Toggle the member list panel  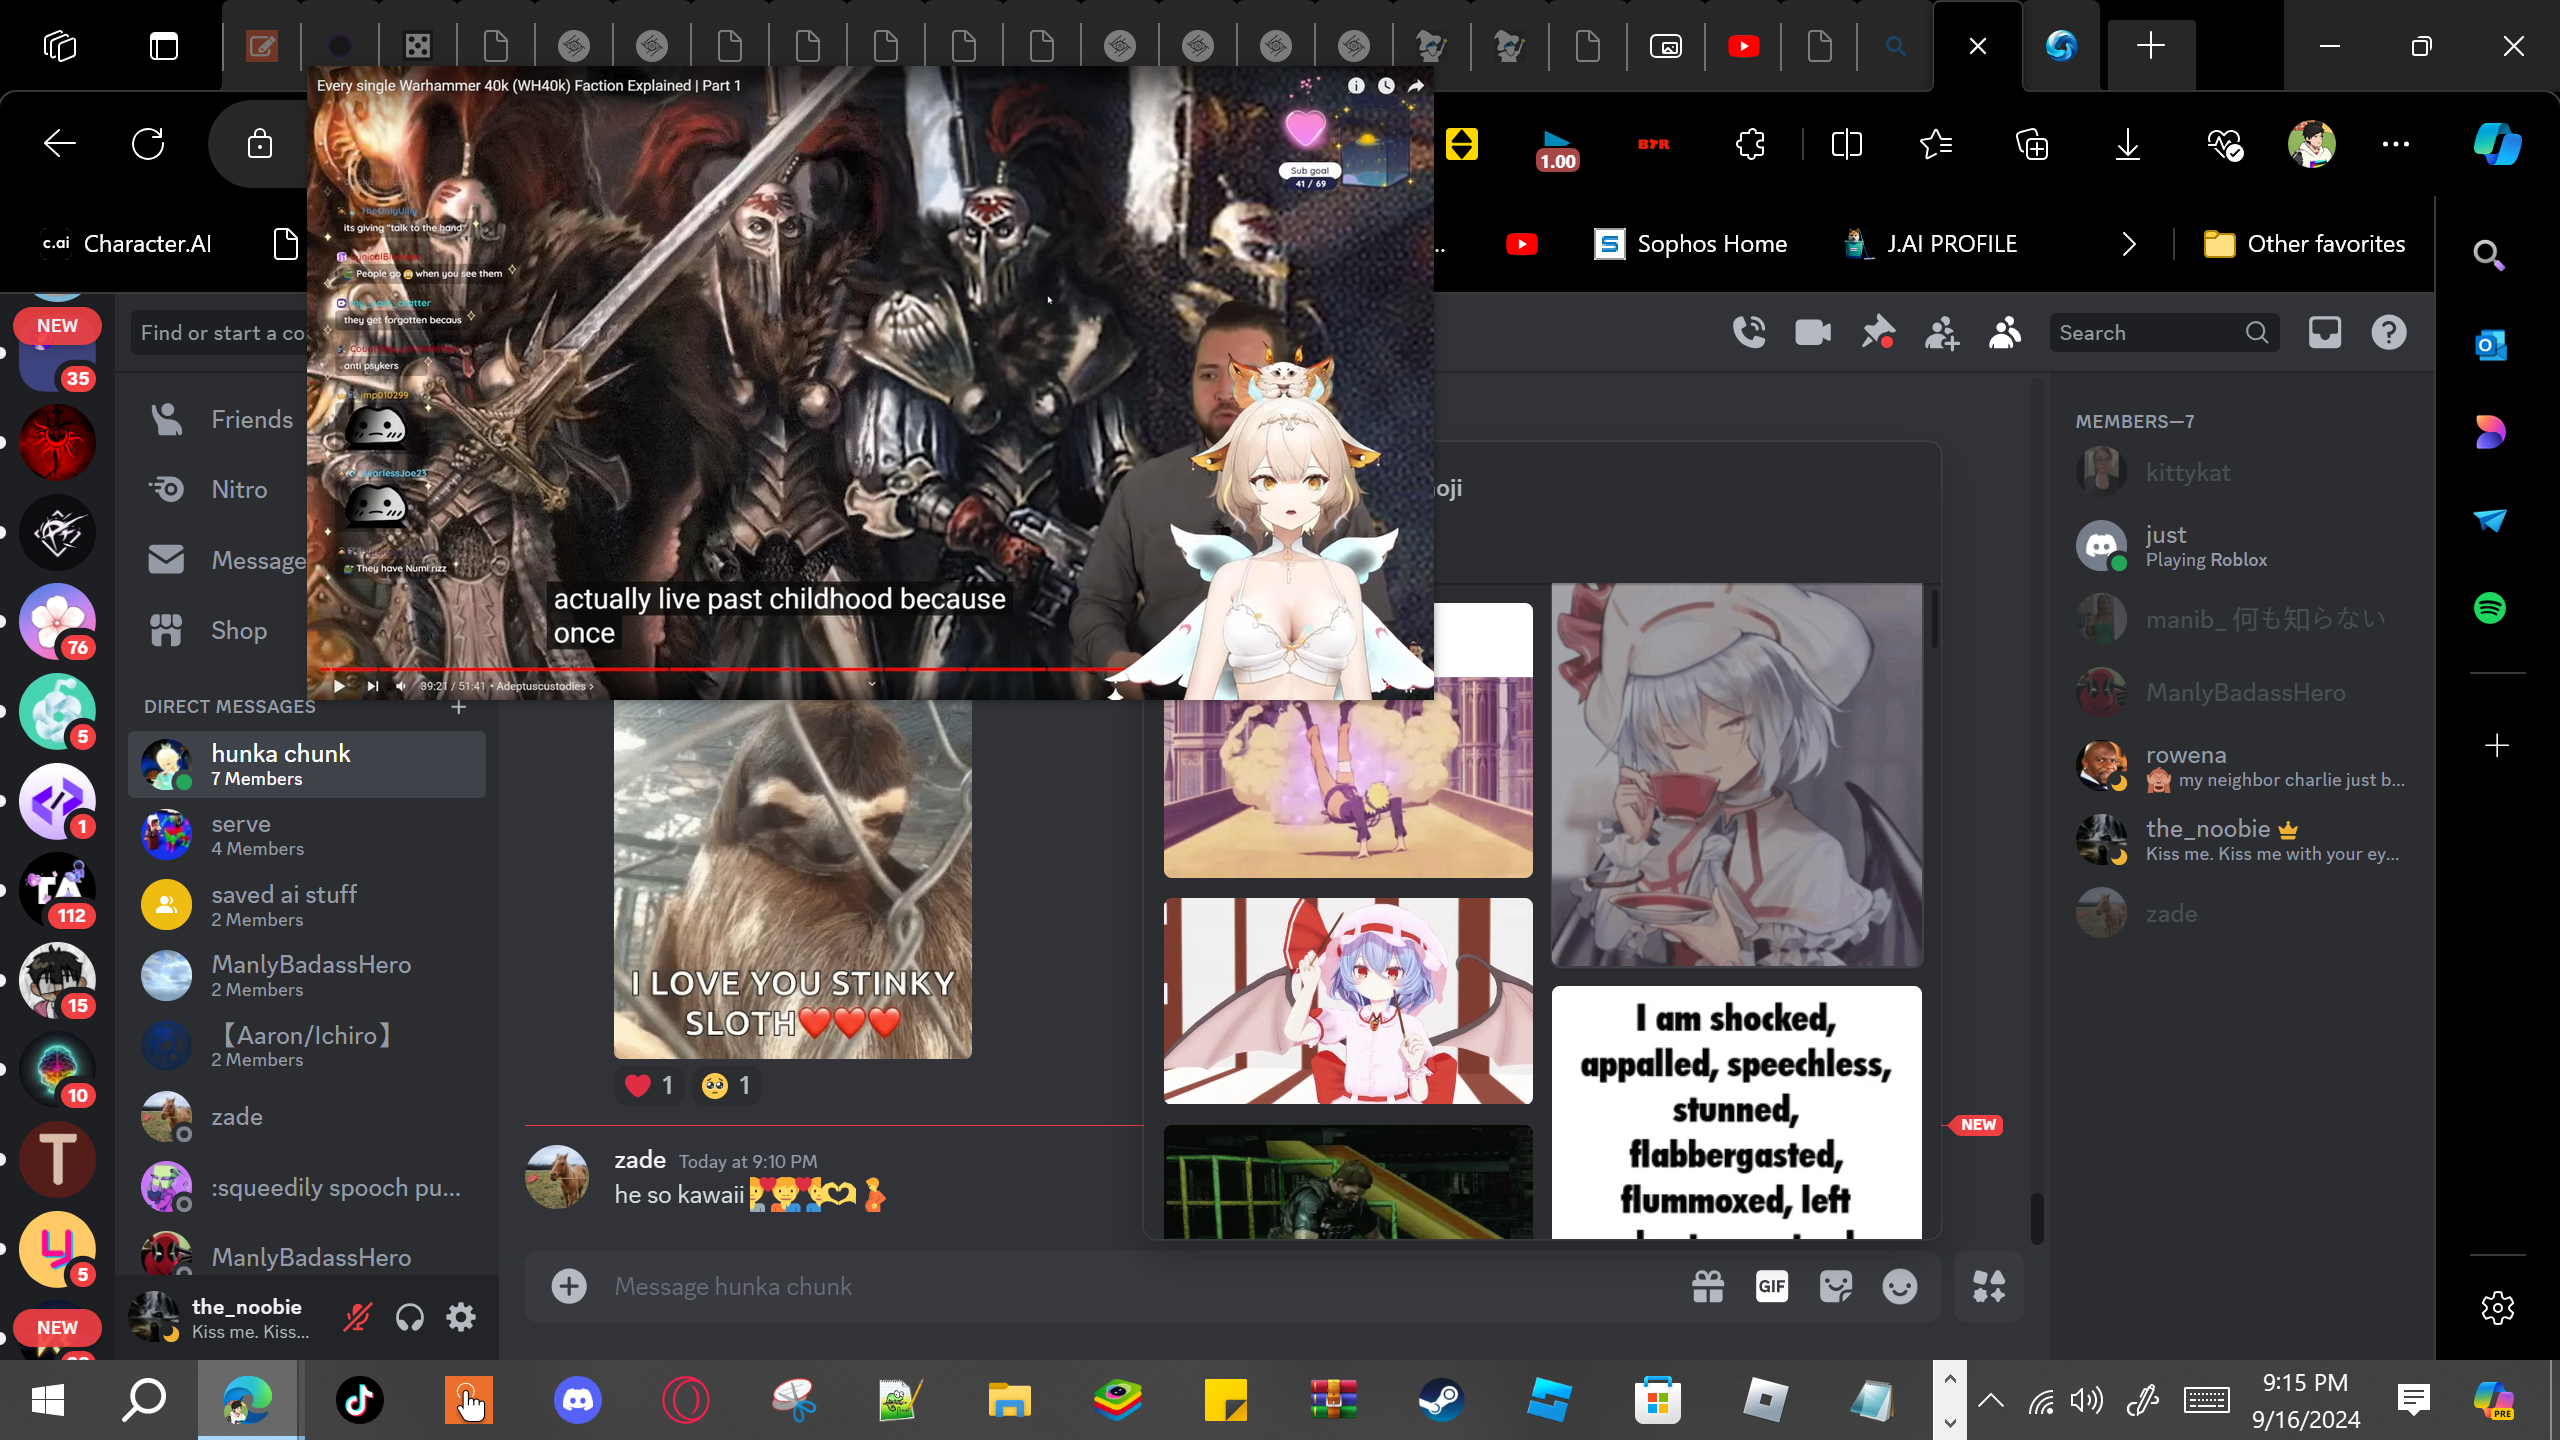pyautogui.click(x=2005, y=332)
